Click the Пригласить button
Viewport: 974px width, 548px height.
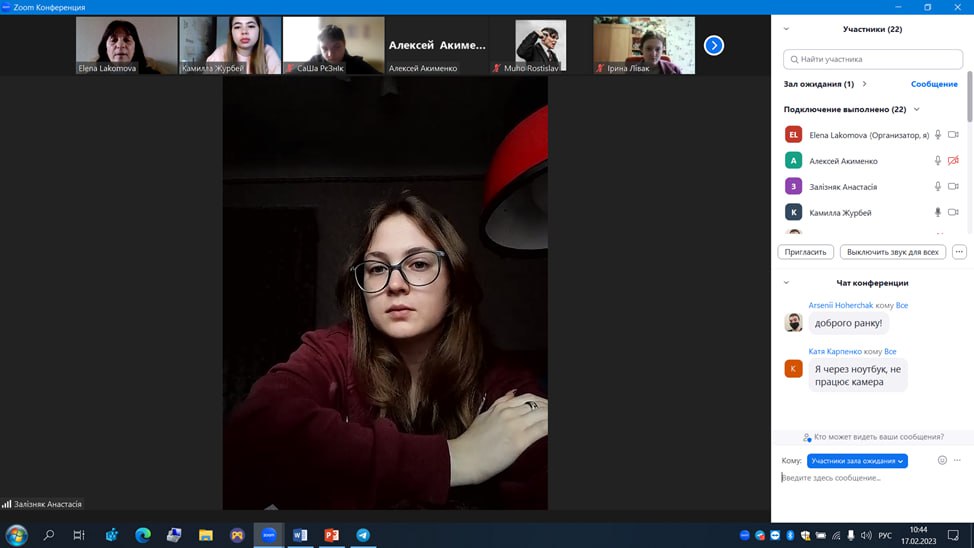pos(805,252)
